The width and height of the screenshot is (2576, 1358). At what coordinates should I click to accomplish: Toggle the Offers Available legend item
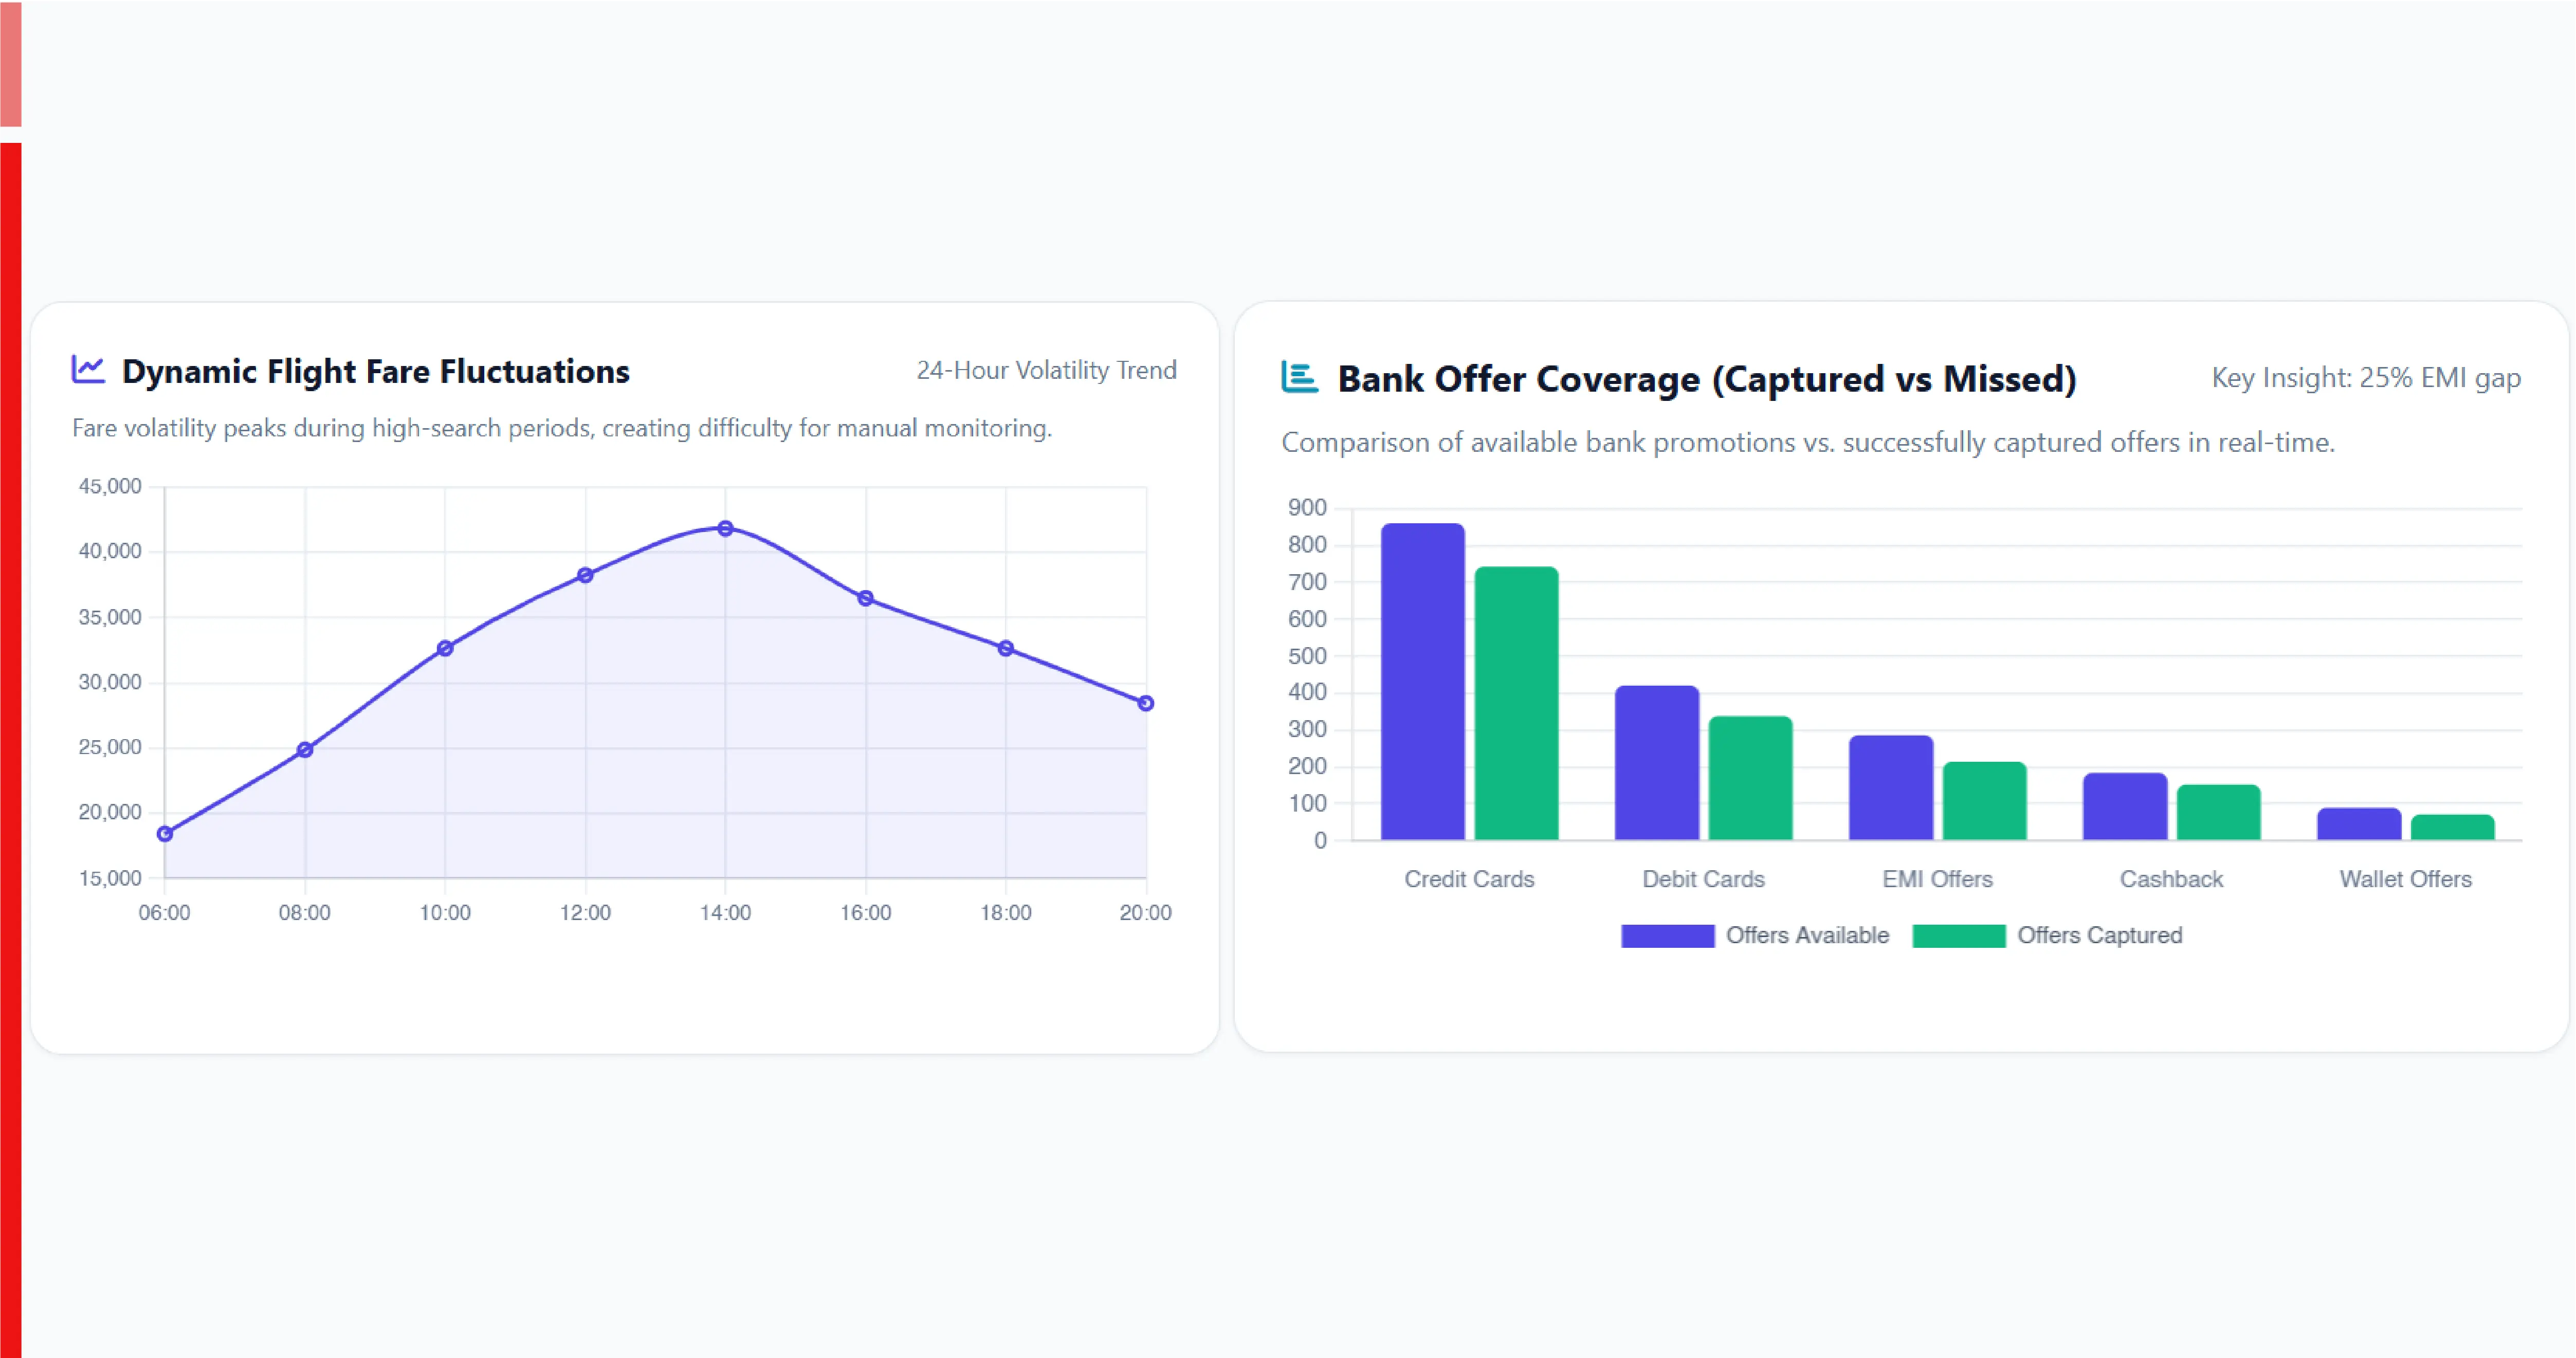(1755, 935)
